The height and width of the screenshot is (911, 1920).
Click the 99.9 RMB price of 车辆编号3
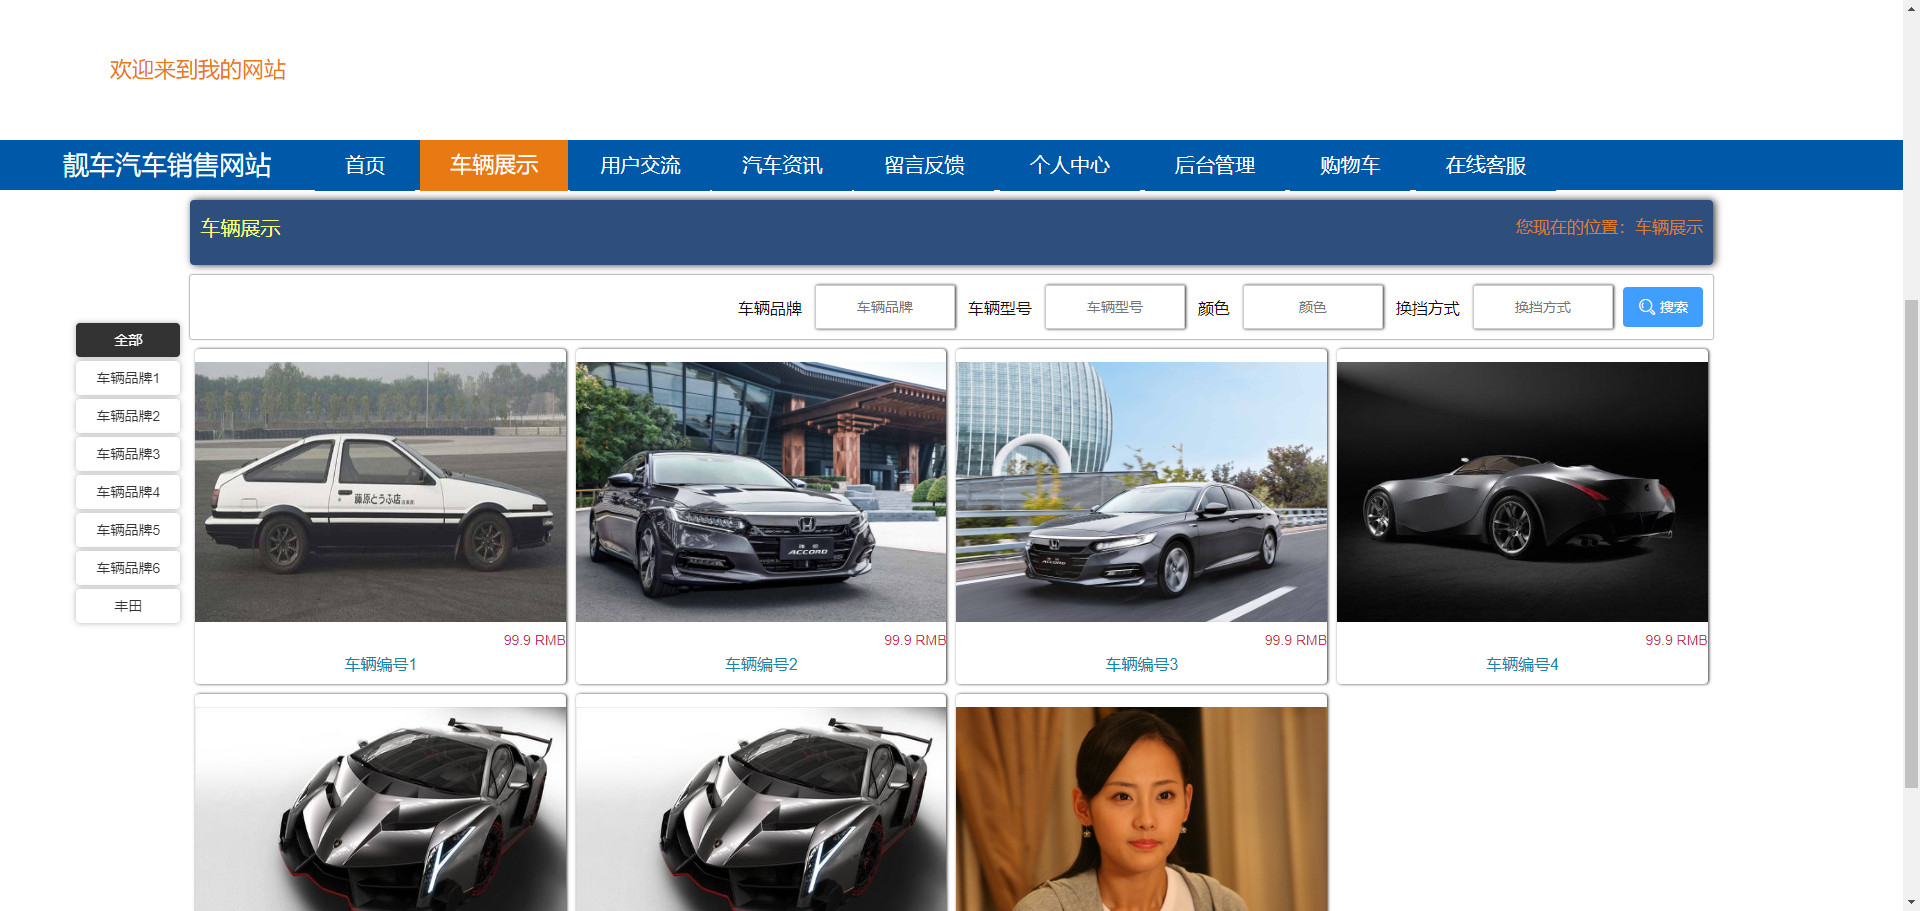pyautogui.click(x=1295, y=640)
